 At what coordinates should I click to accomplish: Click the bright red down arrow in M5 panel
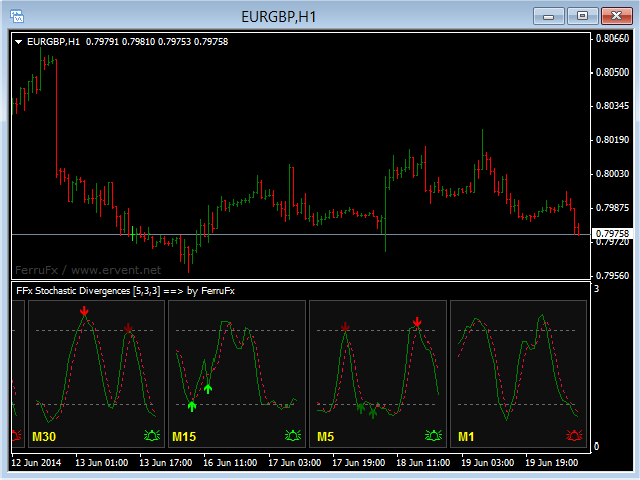click(x=417, y=322)
